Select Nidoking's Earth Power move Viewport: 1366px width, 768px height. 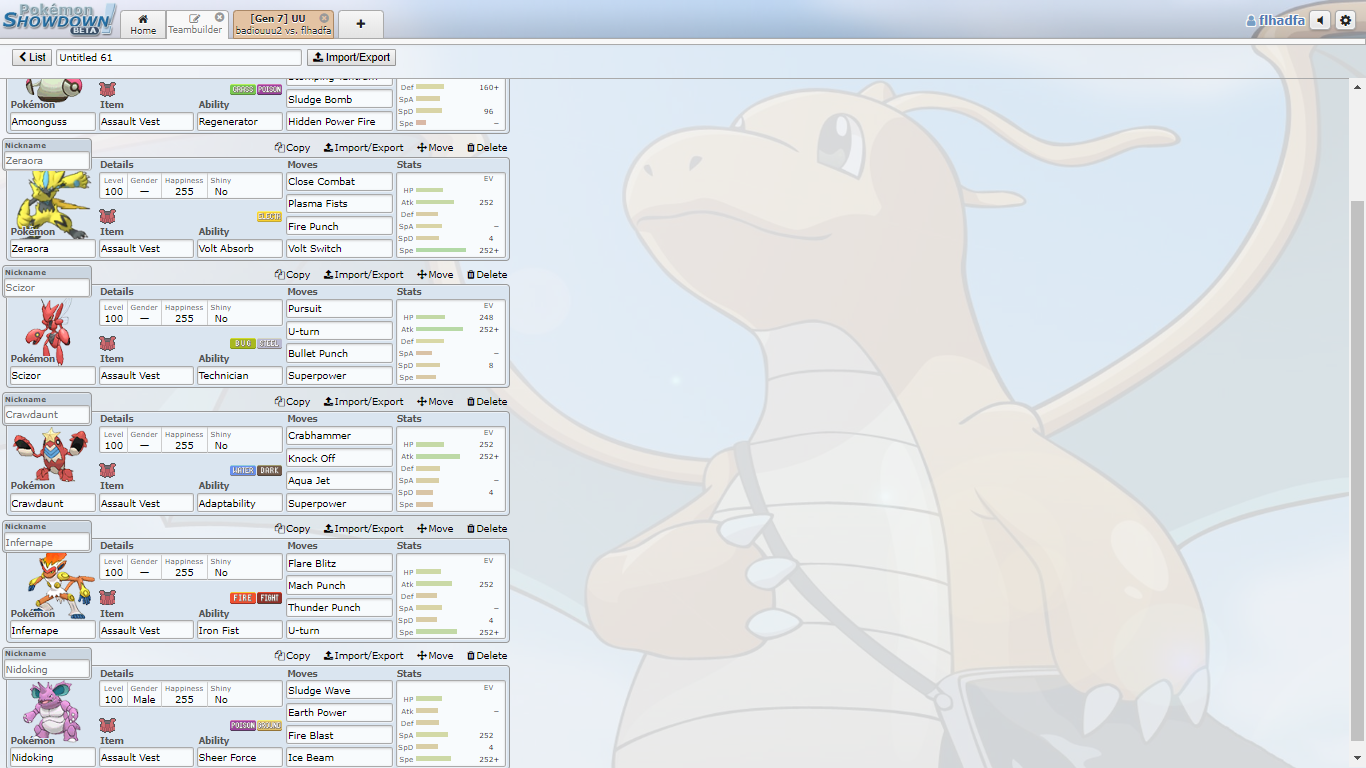(x=339, y=712)
